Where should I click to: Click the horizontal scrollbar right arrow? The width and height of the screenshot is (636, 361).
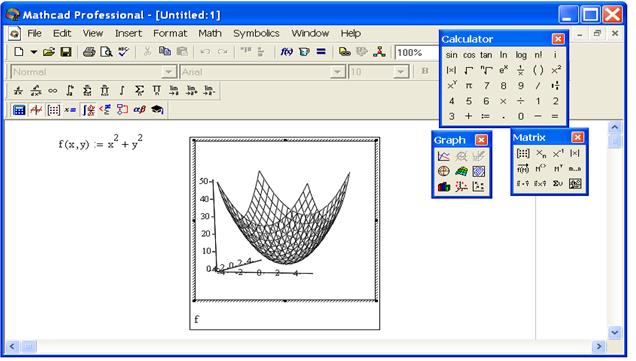tap(598, 346)
